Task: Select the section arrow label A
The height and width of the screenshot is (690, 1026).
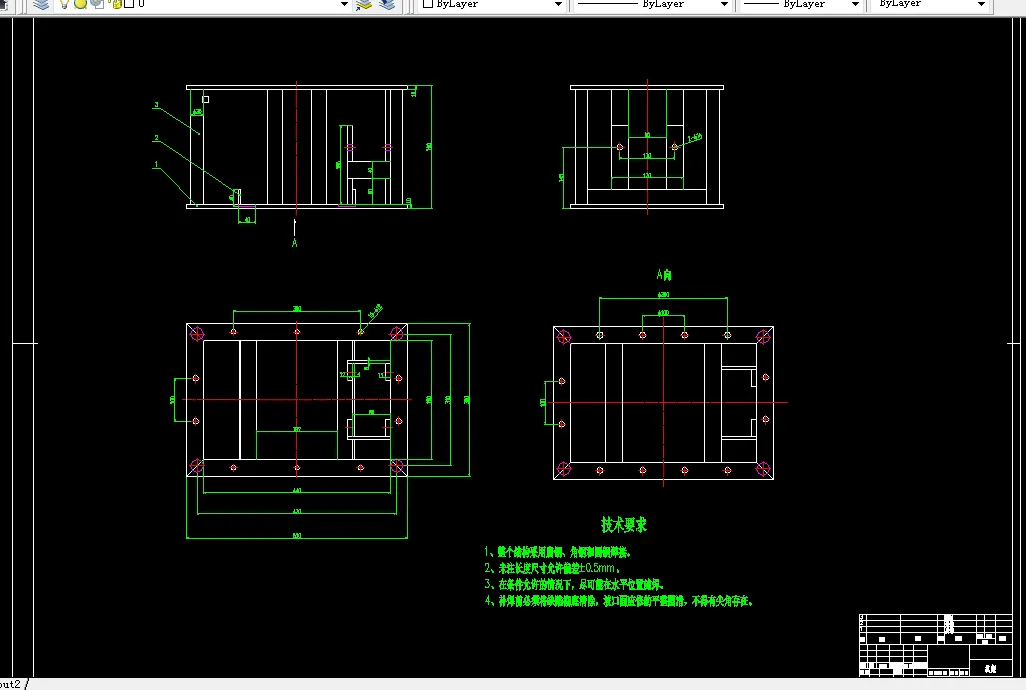Action: click(294, 243)
